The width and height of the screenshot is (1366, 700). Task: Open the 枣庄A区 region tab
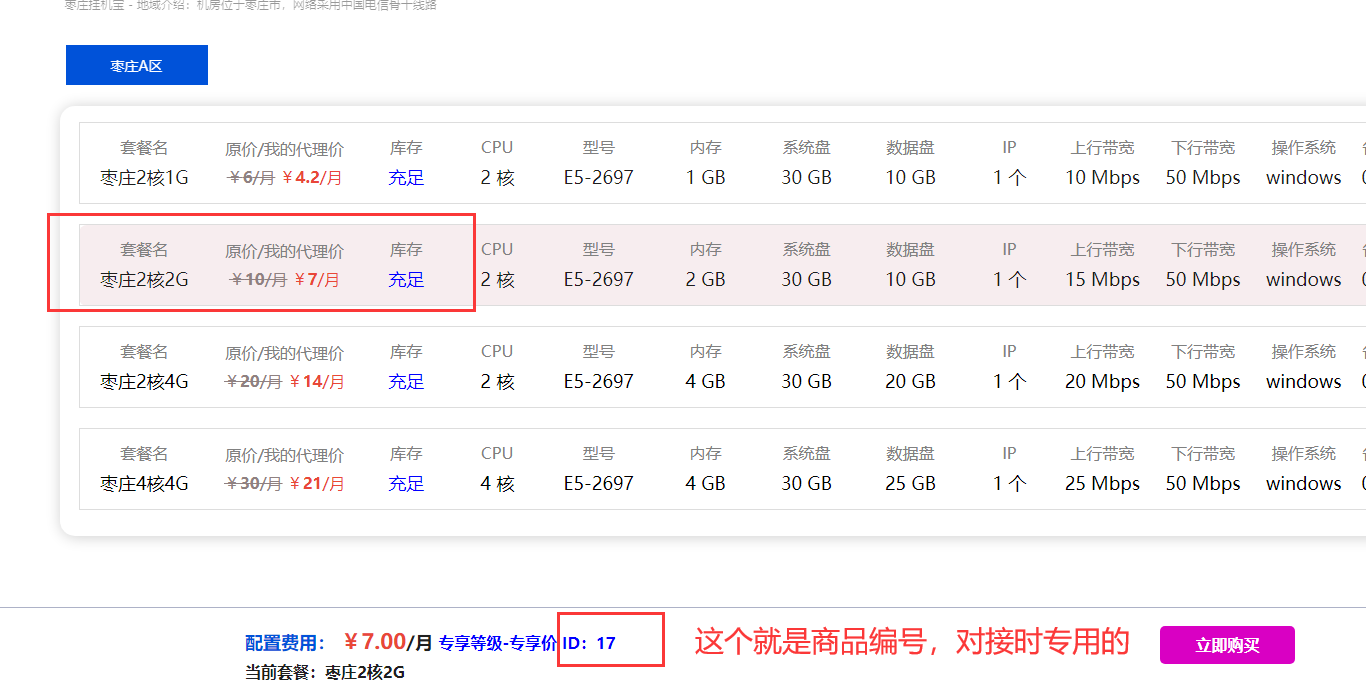tap(136, 66)
